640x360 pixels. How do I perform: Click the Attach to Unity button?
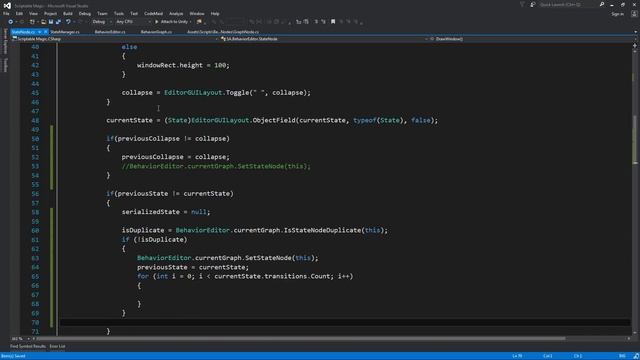[x=171, y=22]
